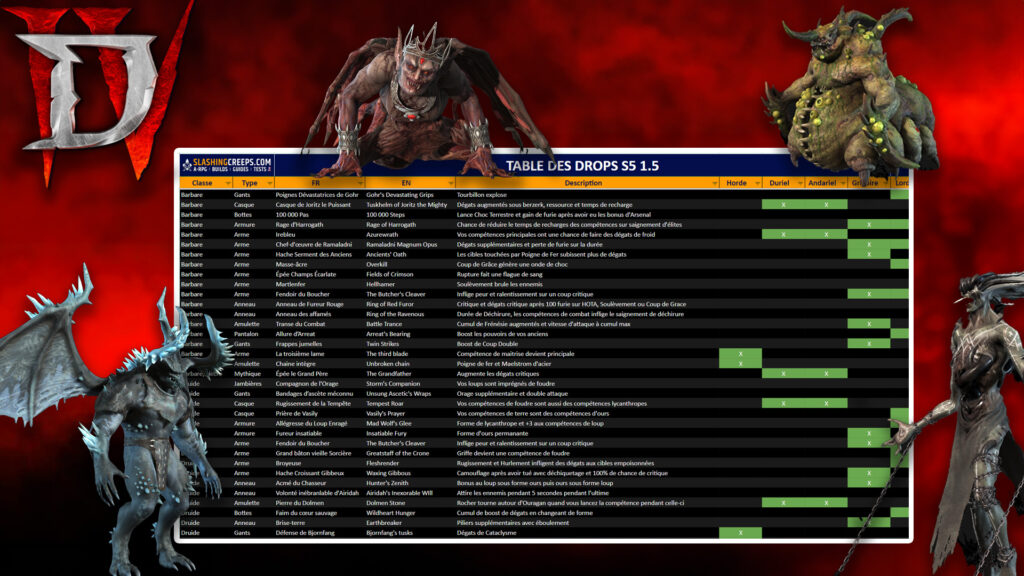Open the Type column filter dropdown
This screenshot has height=576, width=1024.
268,184
